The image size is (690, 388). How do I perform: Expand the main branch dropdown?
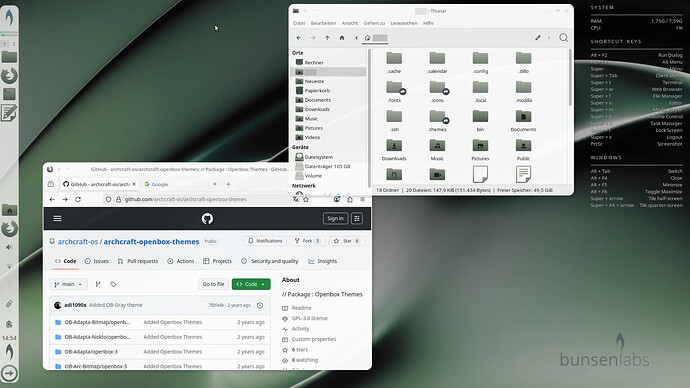point(68,284)
